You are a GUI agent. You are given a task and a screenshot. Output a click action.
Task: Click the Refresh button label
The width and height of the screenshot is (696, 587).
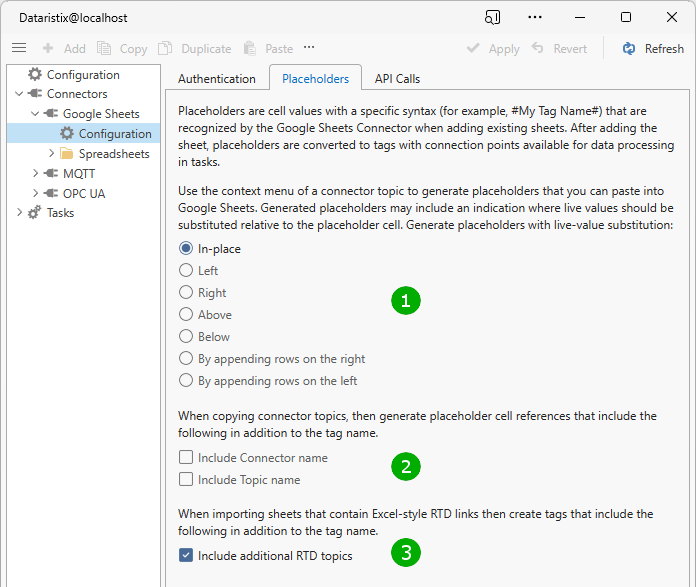pos(664,48)
